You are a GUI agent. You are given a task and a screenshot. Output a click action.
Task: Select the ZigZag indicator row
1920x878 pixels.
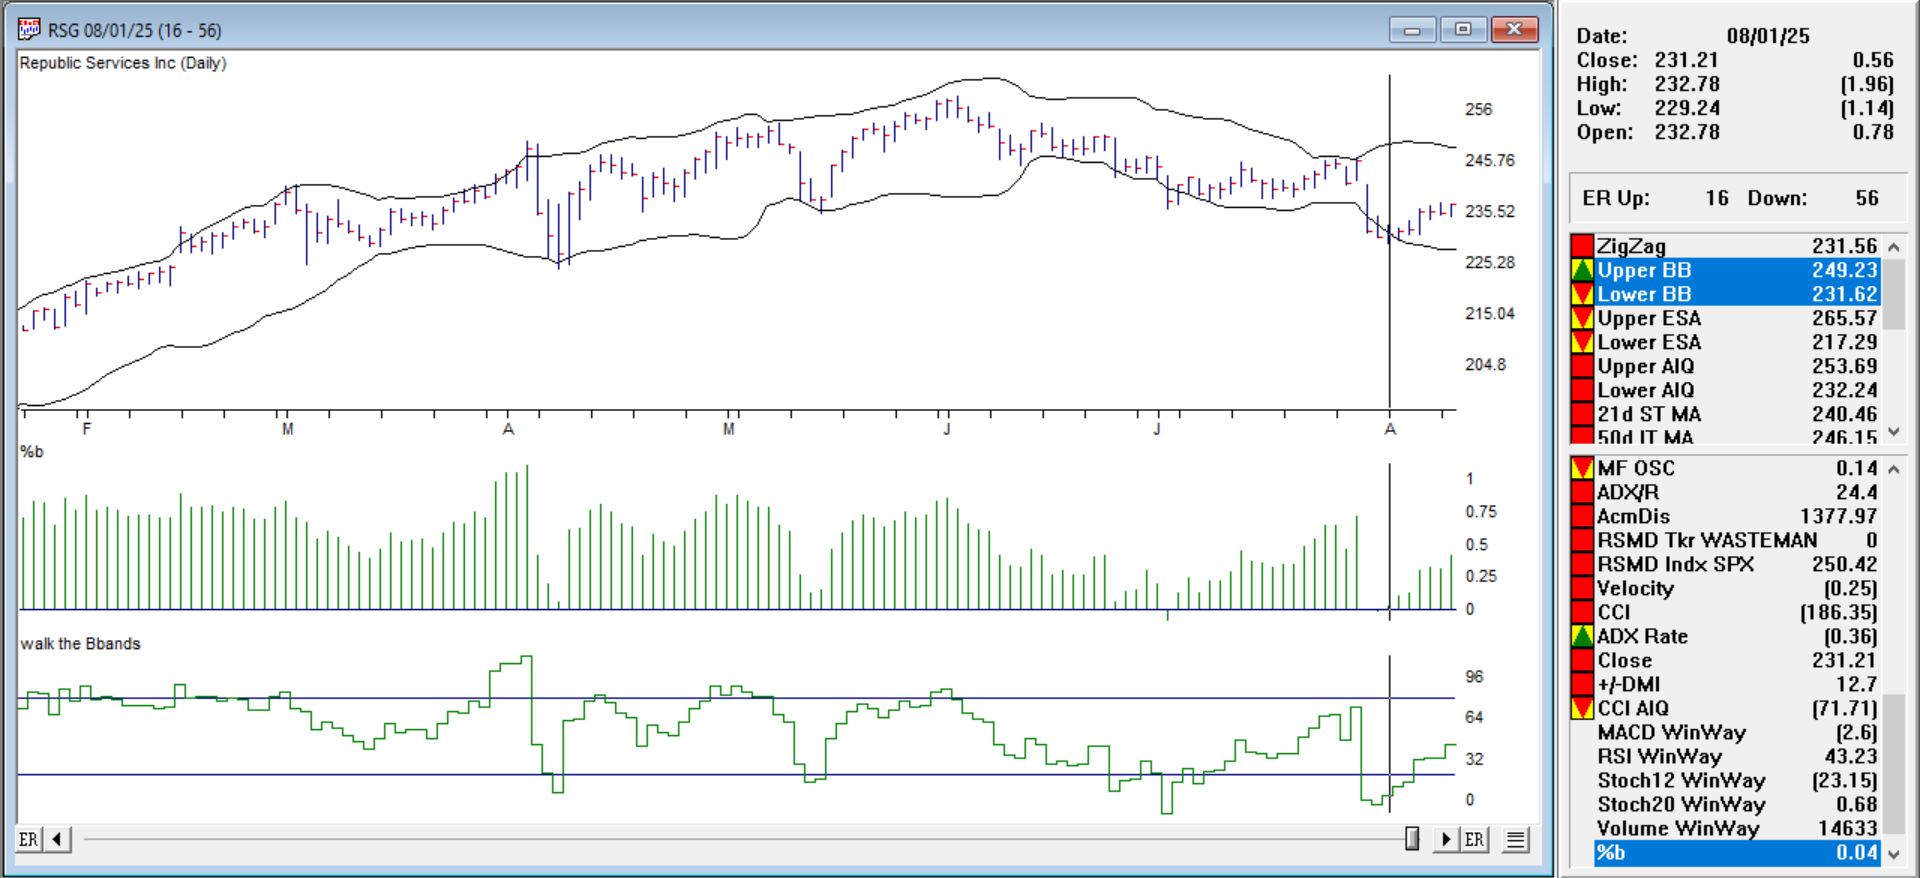pyautogui.click(x=1736, y=246)
